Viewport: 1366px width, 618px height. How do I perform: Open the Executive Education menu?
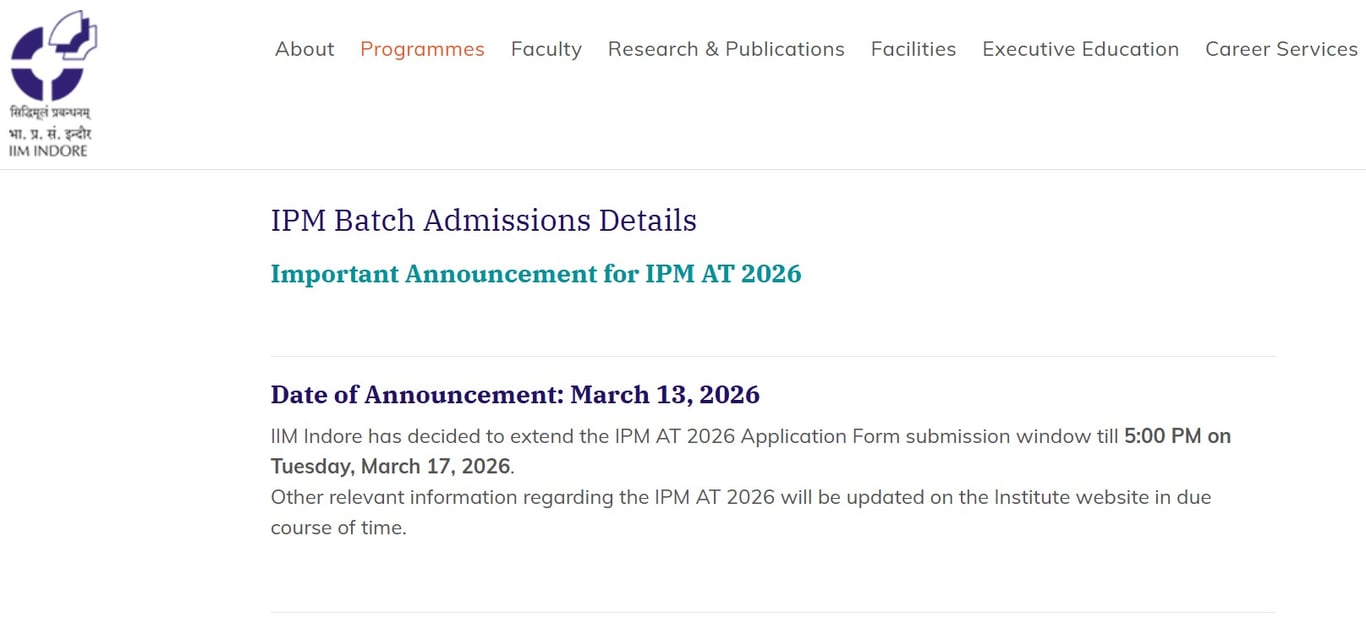1080,49
